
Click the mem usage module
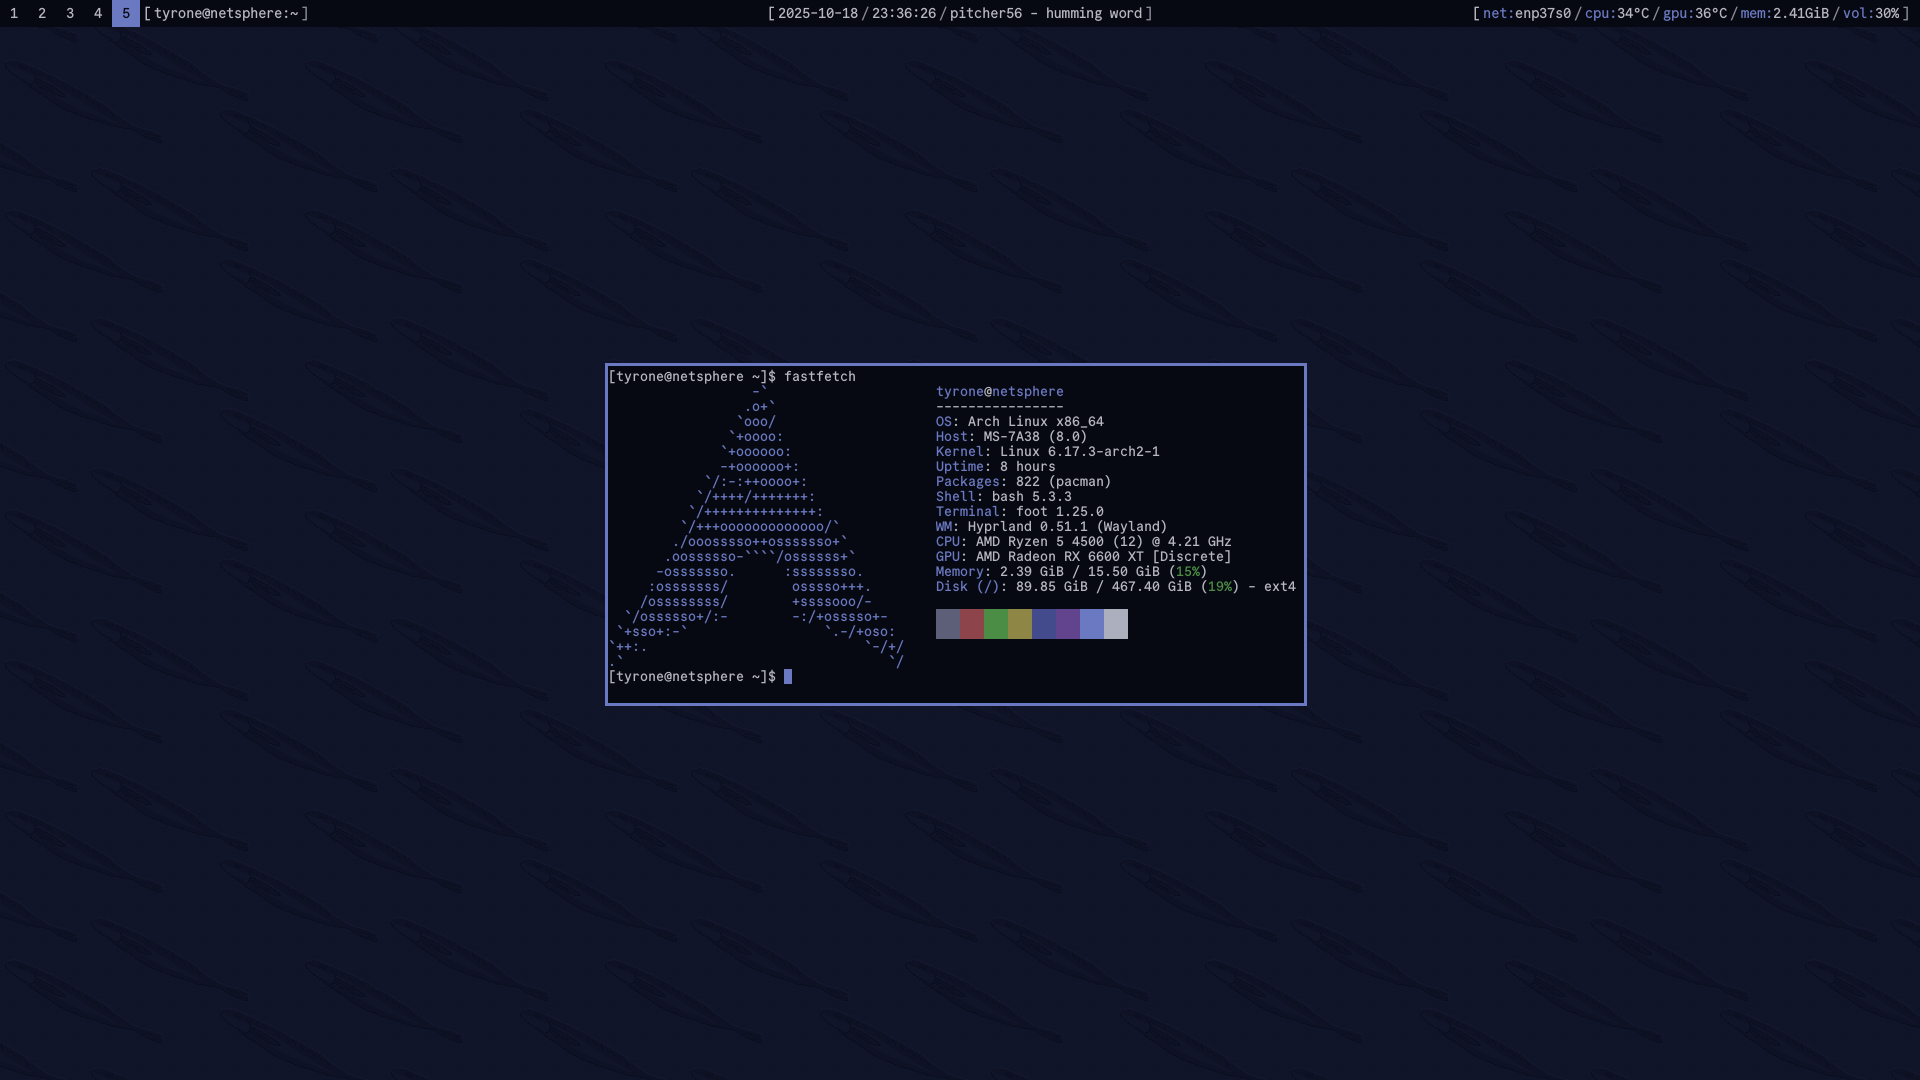pyautogui.click(x=1784, y=13)
